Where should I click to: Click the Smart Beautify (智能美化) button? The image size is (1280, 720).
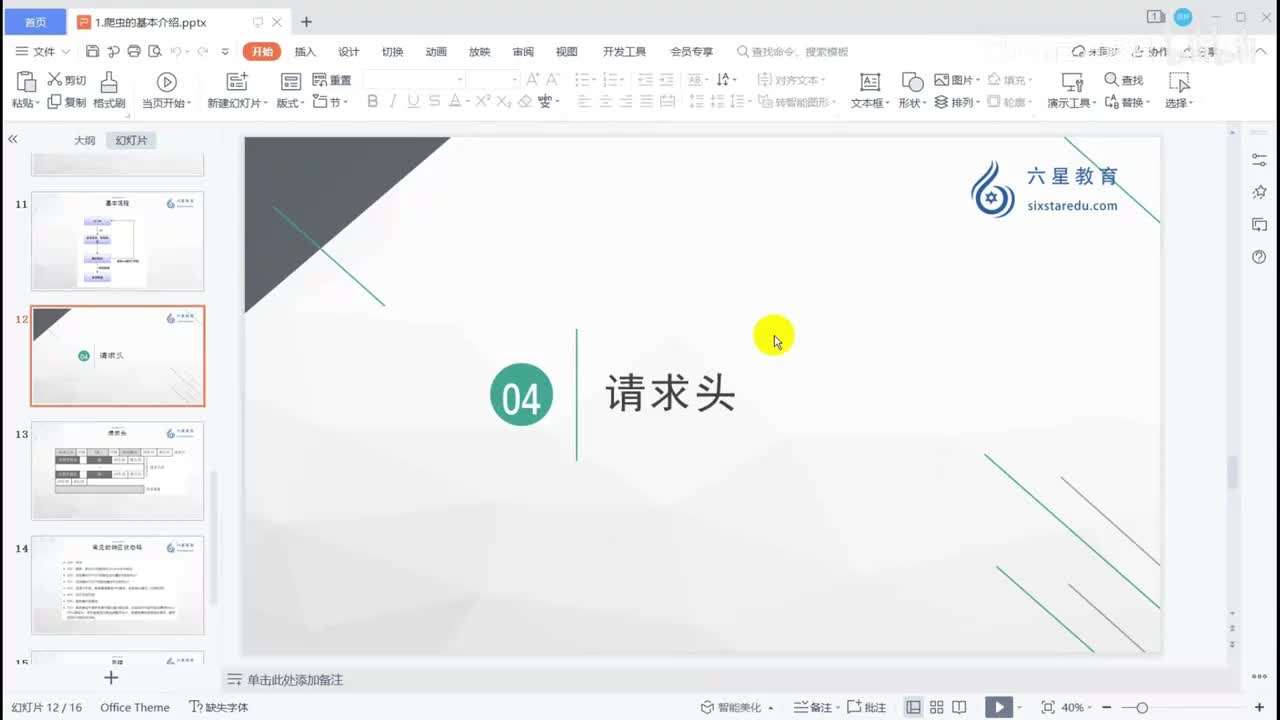point(731,707)
